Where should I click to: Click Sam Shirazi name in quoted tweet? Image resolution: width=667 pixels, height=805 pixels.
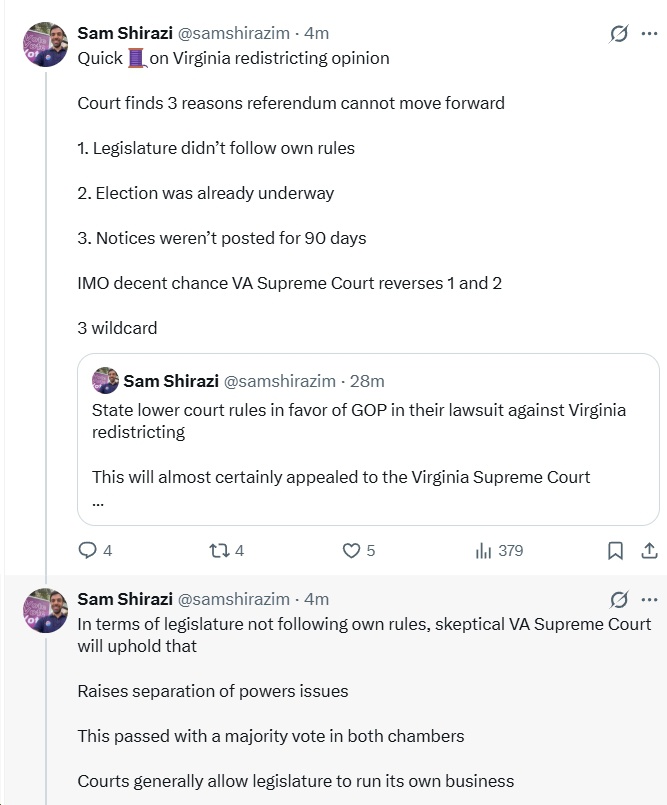click(x=170, y=381)
